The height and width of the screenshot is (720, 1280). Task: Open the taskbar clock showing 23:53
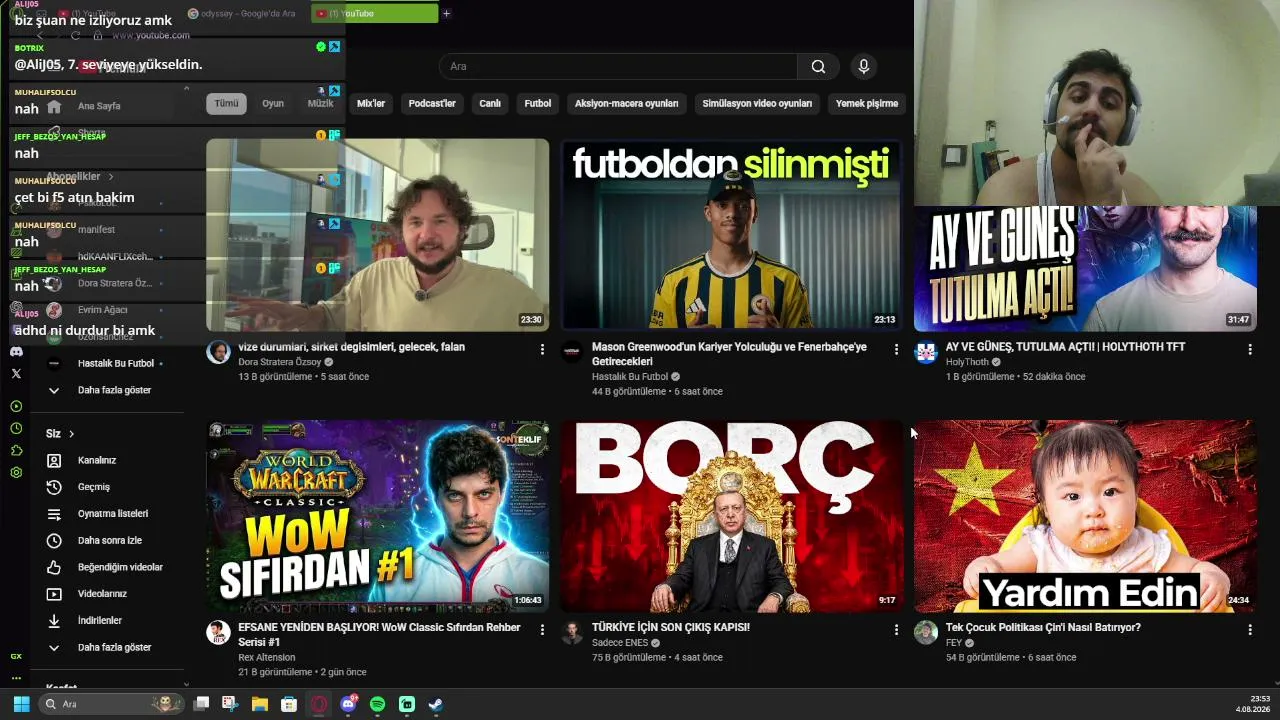(1251, 704)
